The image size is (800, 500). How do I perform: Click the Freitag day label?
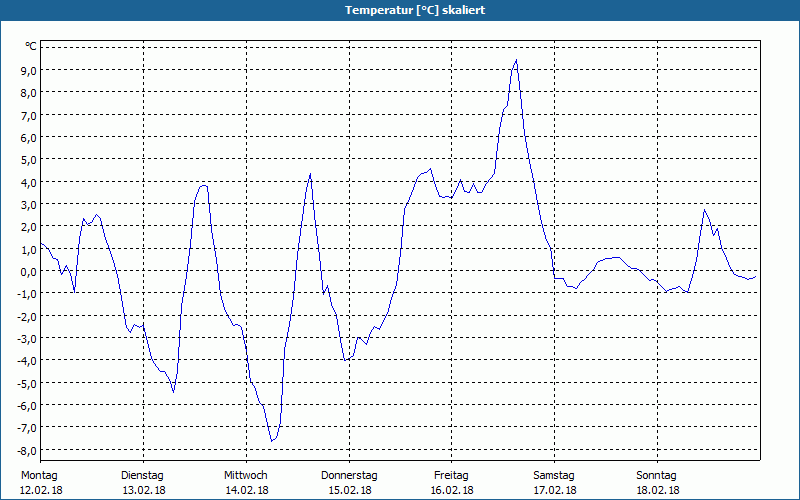(451, 476)
